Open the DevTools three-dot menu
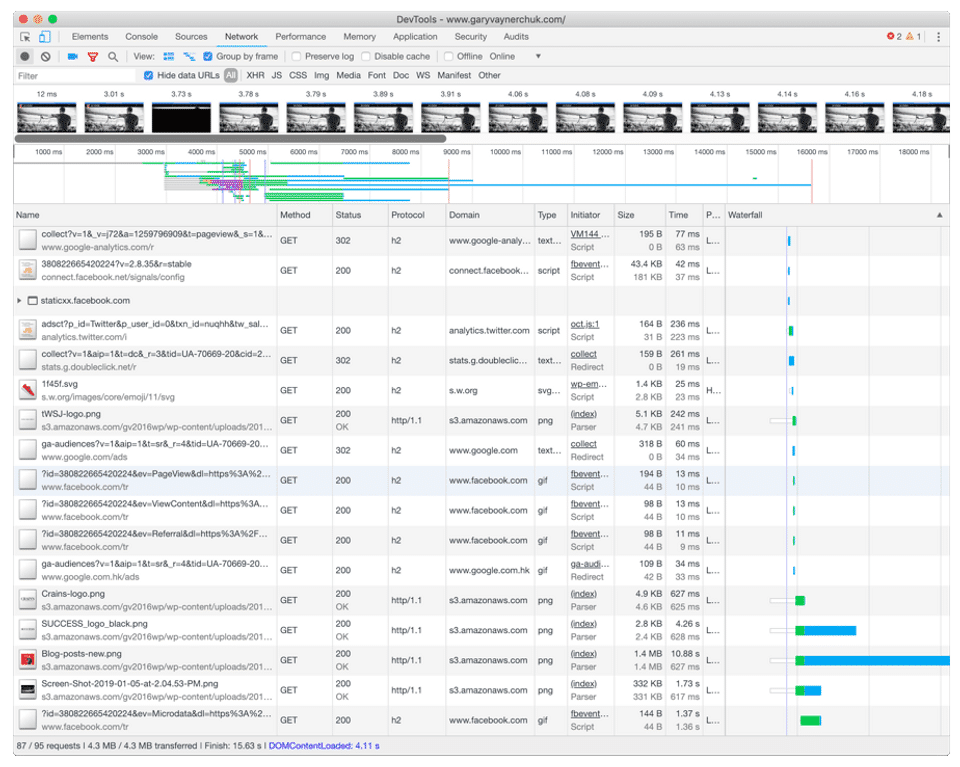 point(938,37)
